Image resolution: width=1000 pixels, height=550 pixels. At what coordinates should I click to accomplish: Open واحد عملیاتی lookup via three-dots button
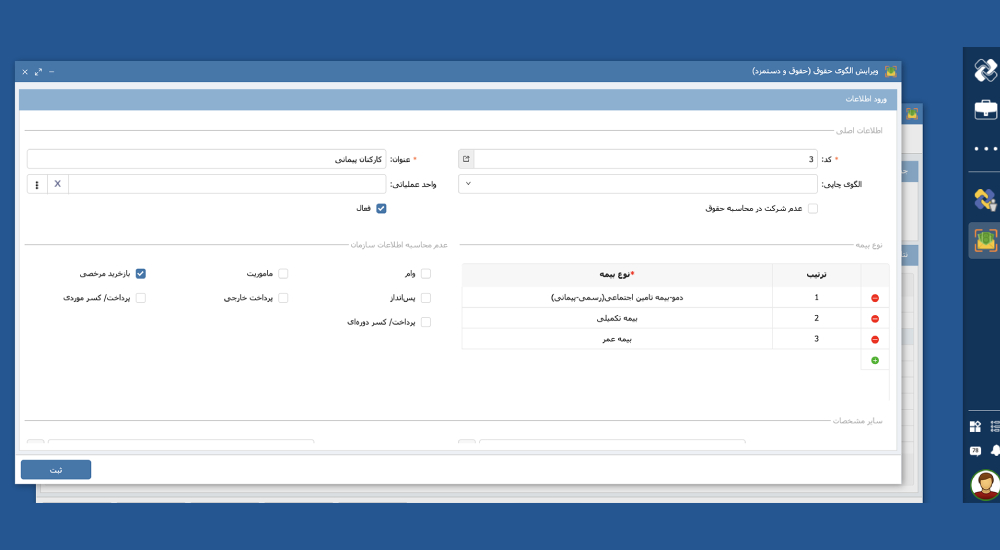[x=37, y=184]
